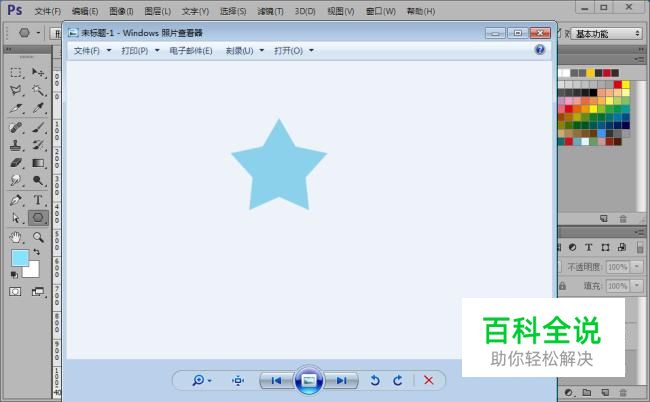The image size is (650, 402).
Task: Open Photo Viewer zoom magnifier control
Action: (201, 380)
